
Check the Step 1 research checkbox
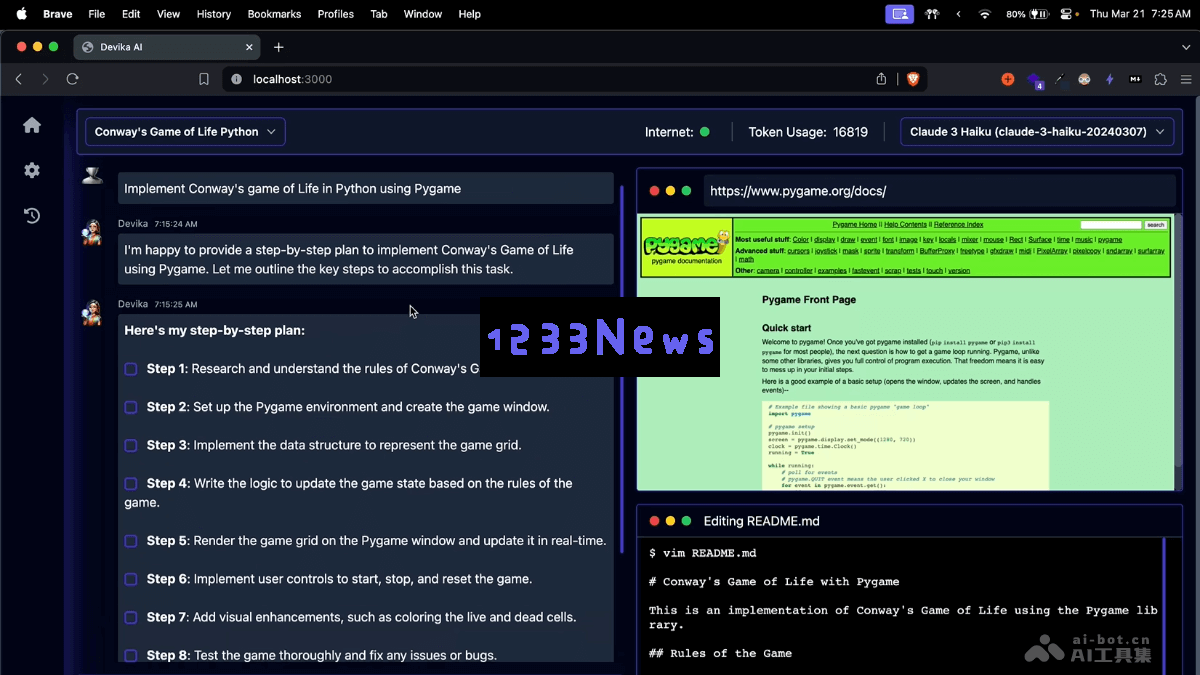coord(131,369)
